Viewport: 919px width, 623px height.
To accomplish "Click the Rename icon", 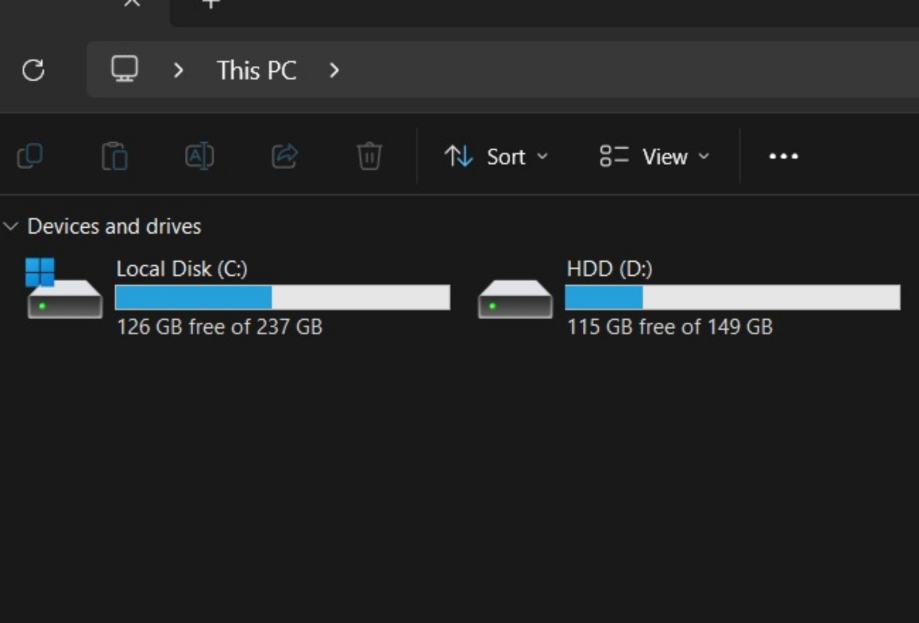I will (200, 156).
